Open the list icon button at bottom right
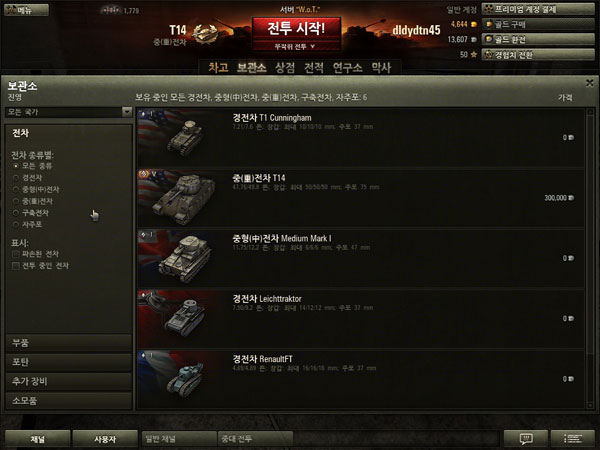Viewport: 600px width, 450px height. 572,439
